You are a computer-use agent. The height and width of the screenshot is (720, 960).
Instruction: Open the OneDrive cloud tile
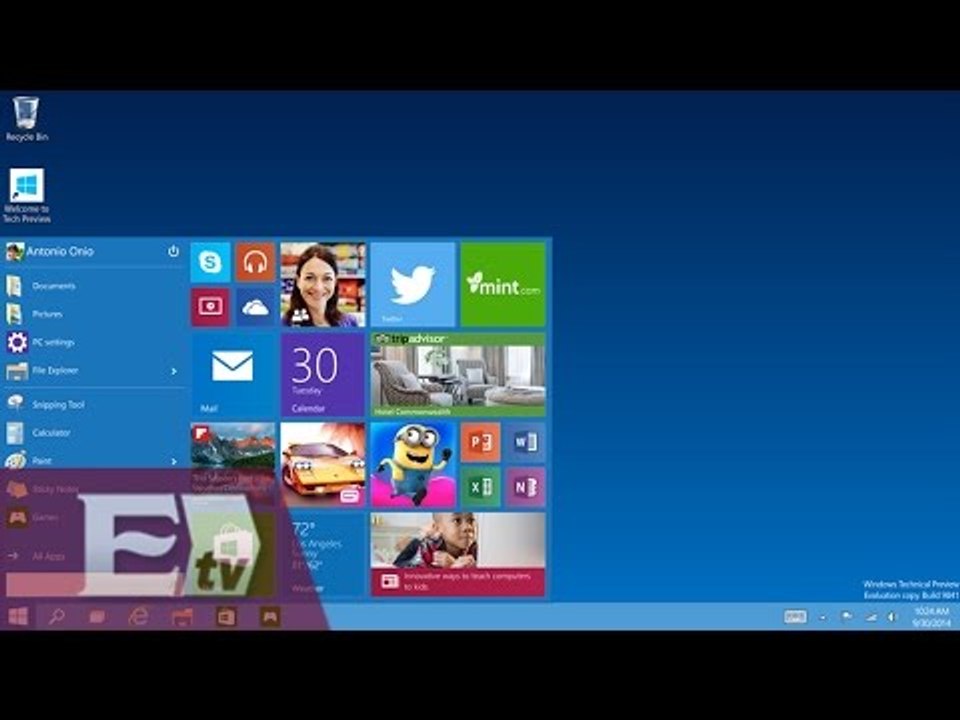coord(255,307)
